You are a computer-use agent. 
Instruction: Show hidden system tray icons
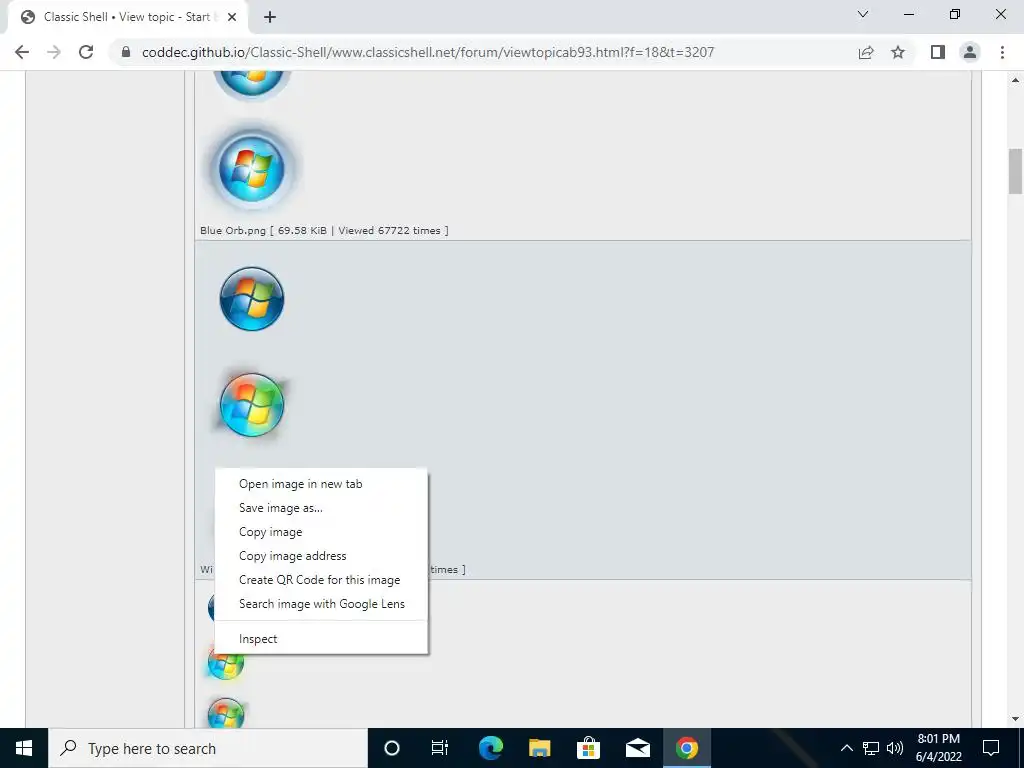846,748
